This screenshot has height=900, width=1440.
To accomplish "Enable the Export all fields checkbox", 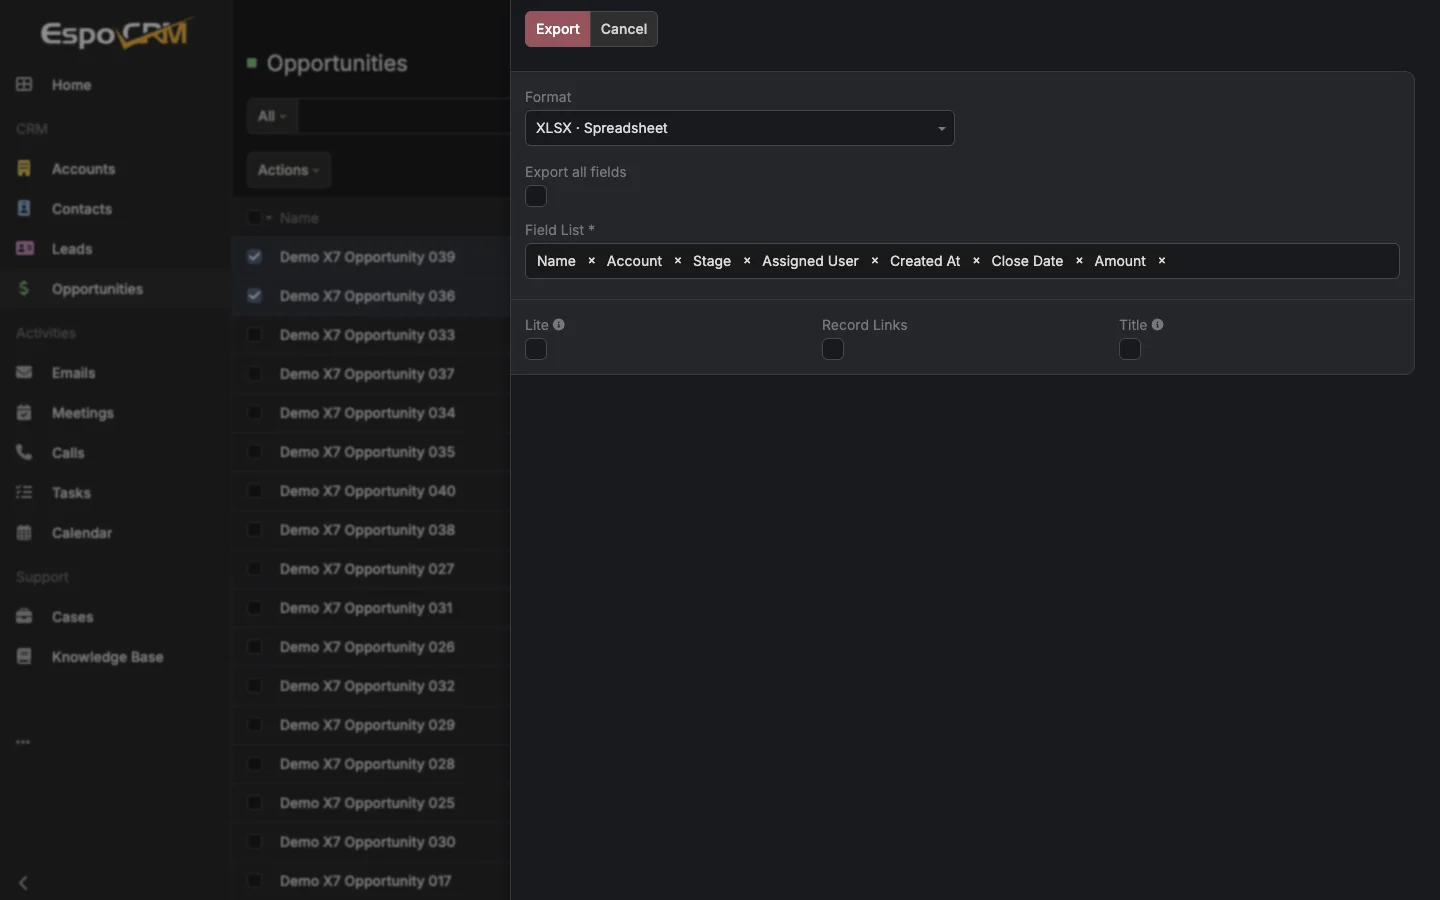I will pos(536,196).
